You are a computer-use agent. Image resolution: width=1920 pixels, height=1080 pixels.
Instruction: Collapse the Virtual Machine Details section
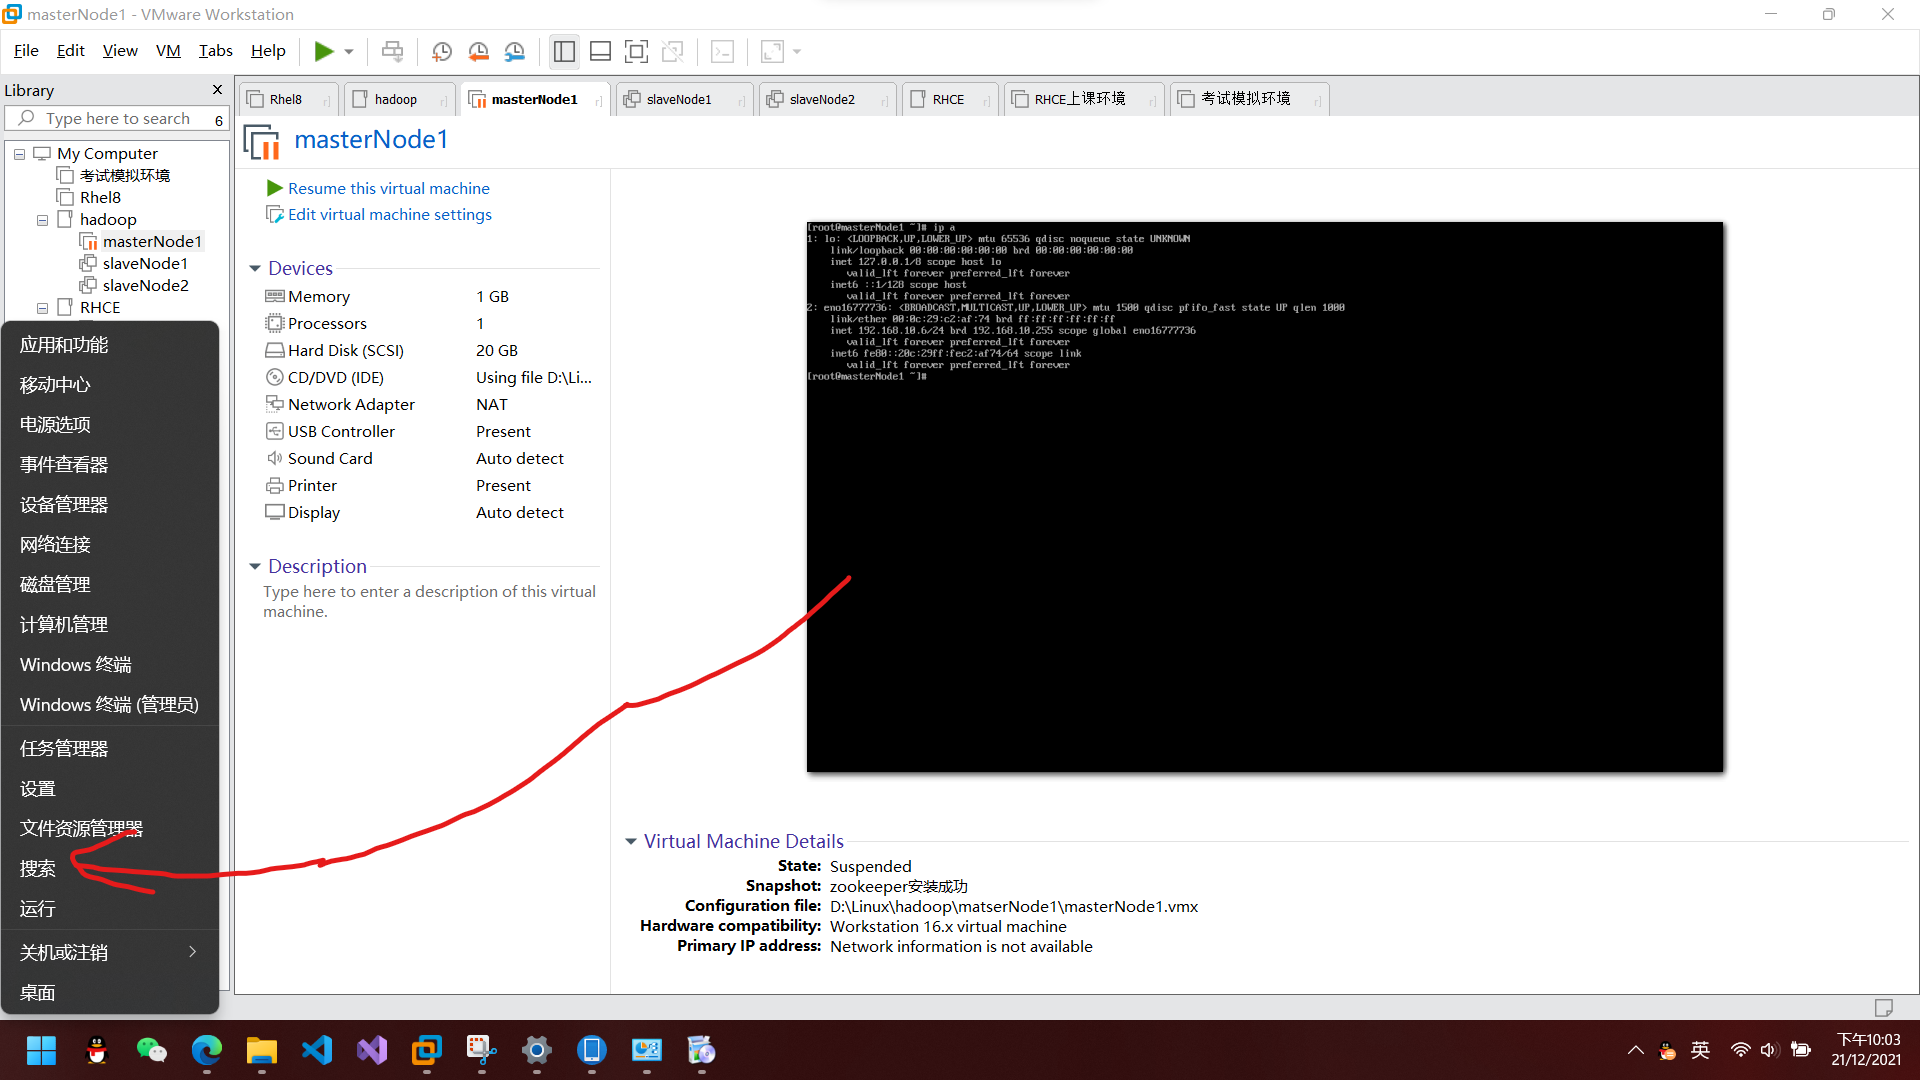pos(632,841)
